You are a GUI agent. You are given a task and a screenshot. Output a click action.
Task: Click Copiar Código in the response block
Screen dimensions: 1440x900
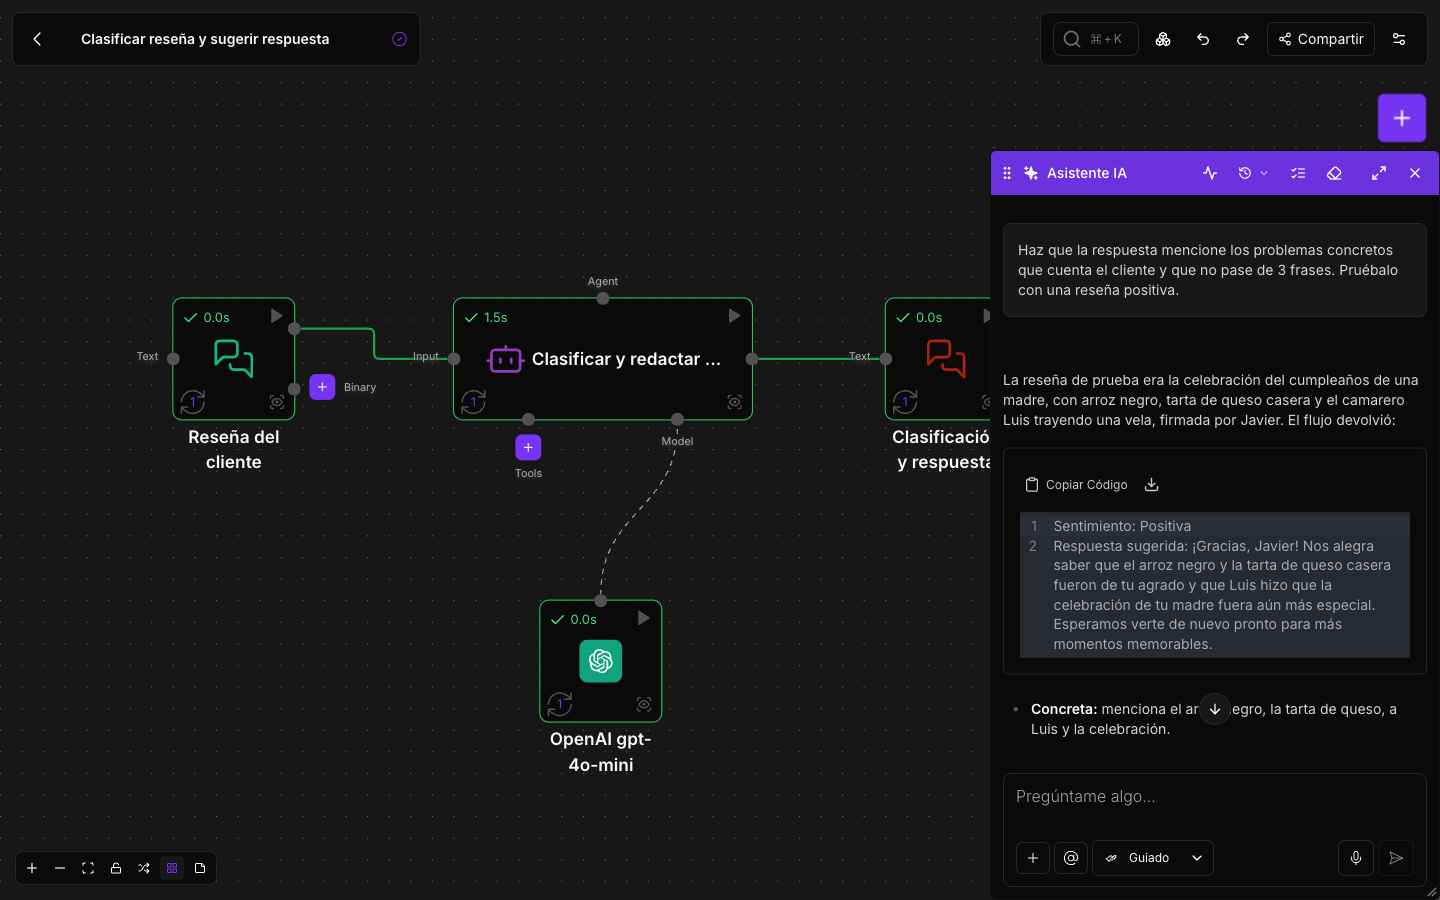click(x=1076, y=485)
